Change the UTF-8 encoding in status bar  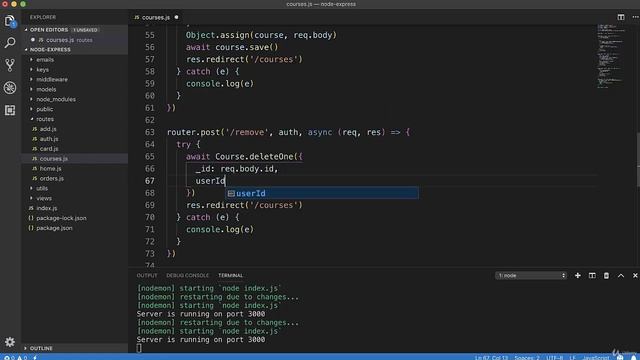click(554, 358)
